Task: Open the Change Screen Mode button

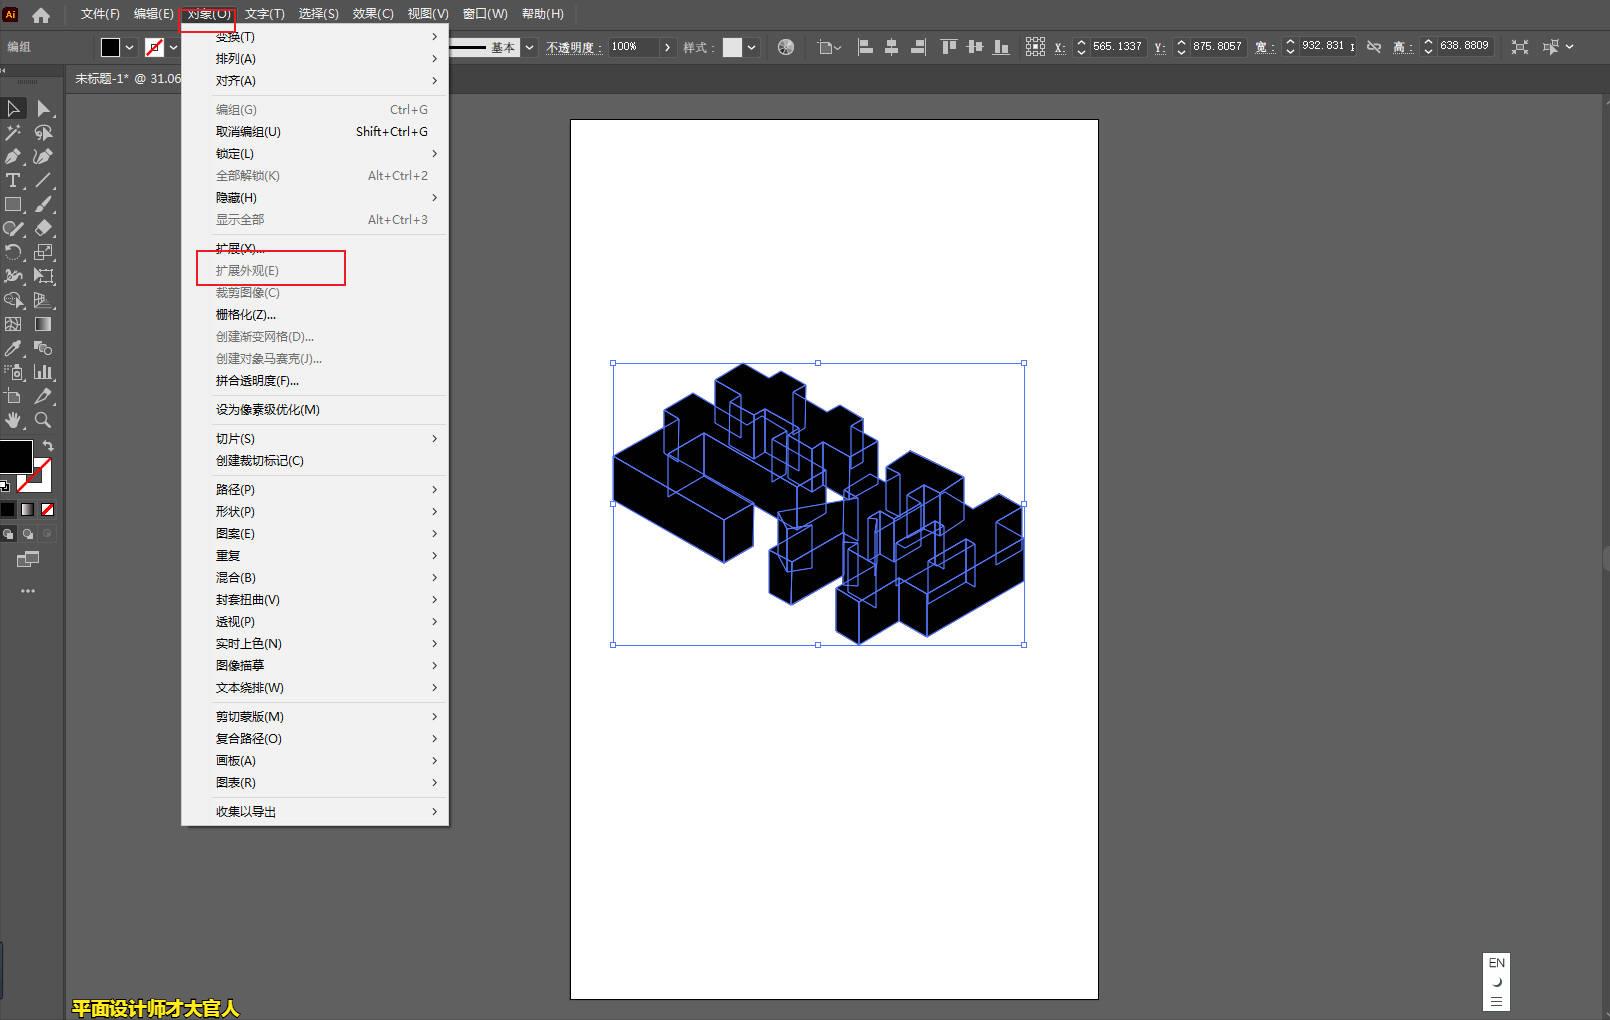Action: (x=28, y=560)
